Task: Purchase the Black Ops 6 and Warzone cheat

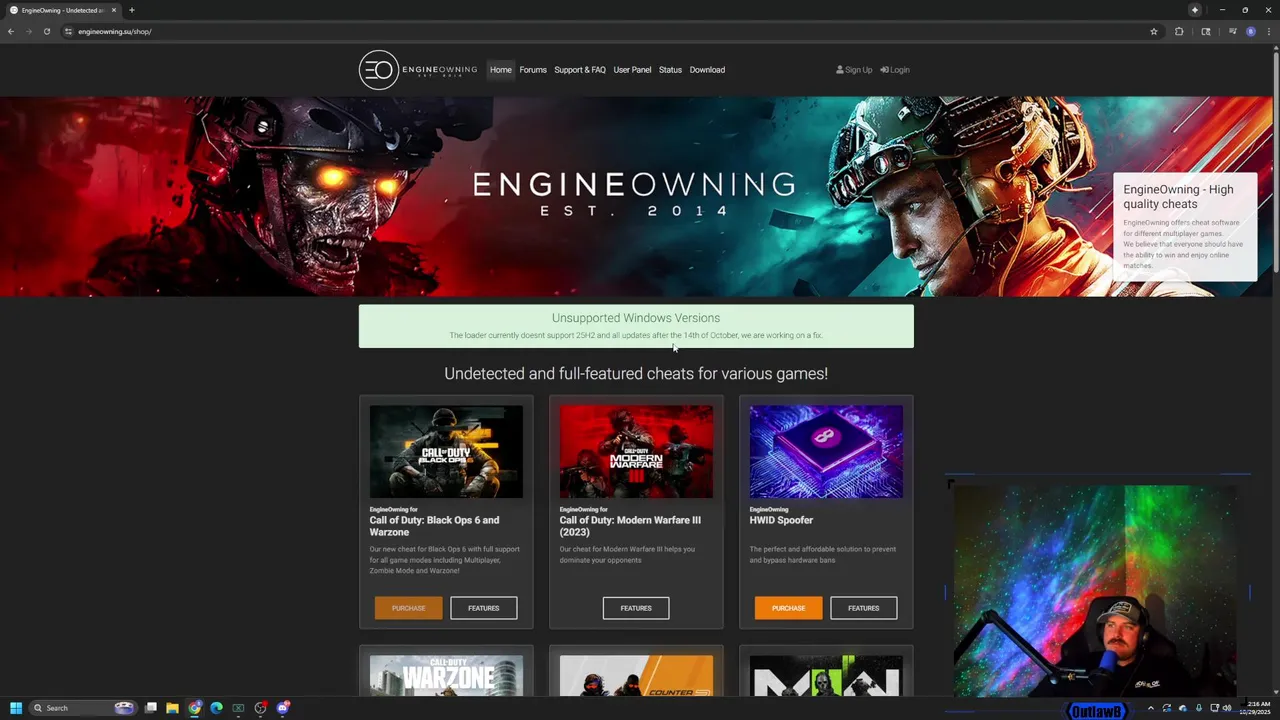Action: [x=408, y=608]
